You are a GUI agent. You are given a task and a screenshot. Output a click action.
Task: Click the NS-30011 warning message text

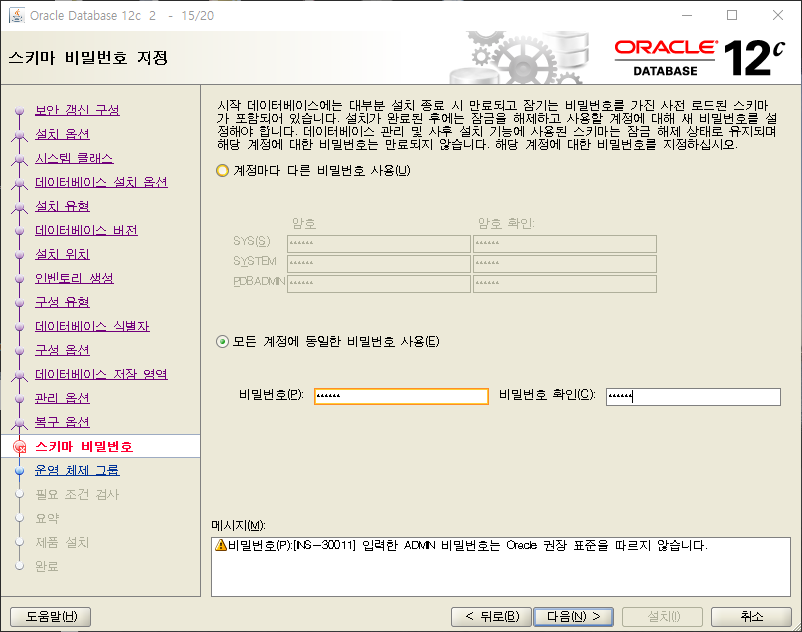point(467,546)
